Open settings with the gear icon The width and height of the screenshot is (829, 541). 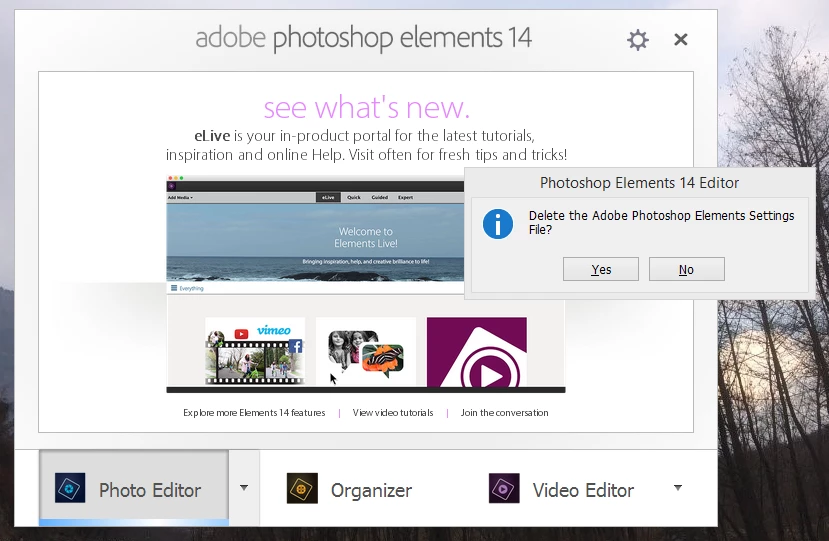click(x=638, y=40)
